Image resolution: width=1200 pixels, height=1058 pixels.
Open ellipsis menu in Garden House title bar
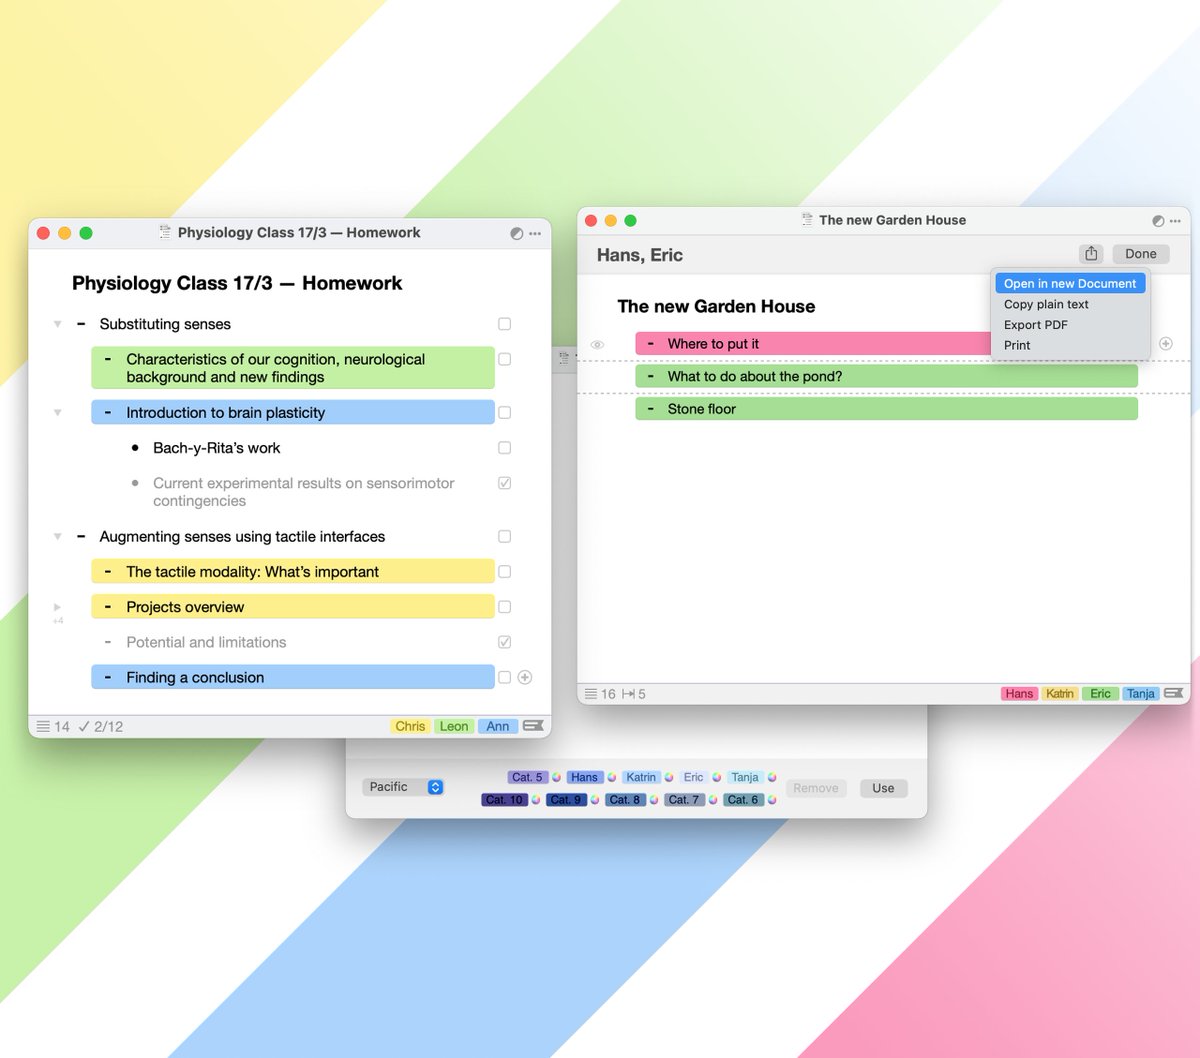click(x=1175, y=221)
